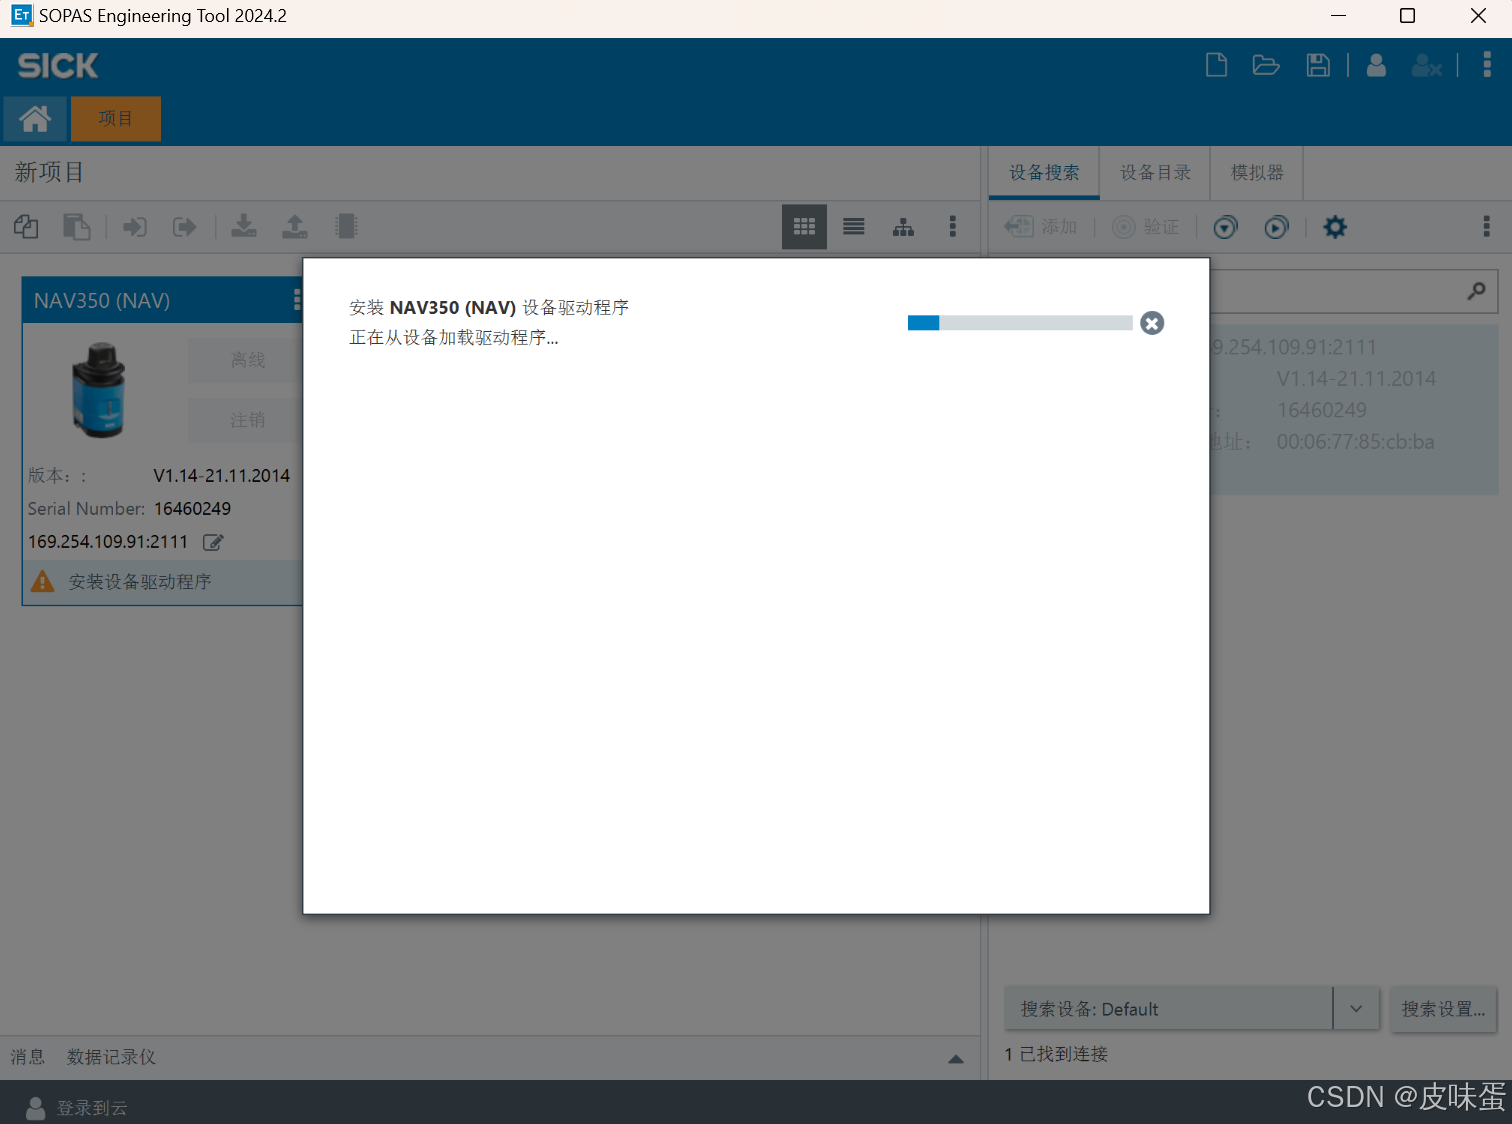
Task: Select the found device entry V1.14-21.11.2014
Action: 1354,410
